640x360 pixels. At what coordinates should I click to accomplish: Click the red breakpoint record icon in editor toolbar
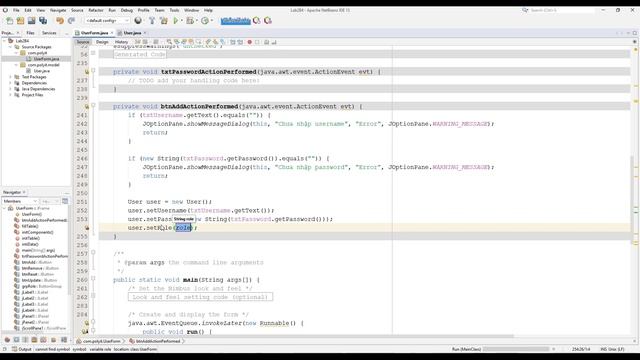249,42
